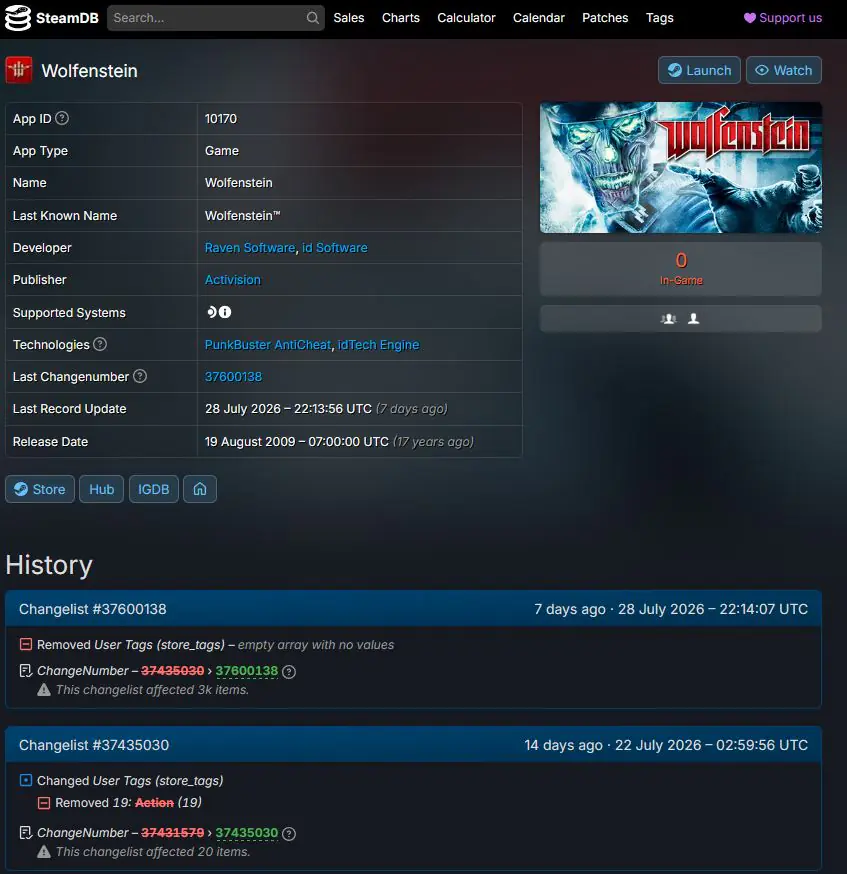Click the Launch button

699,70
